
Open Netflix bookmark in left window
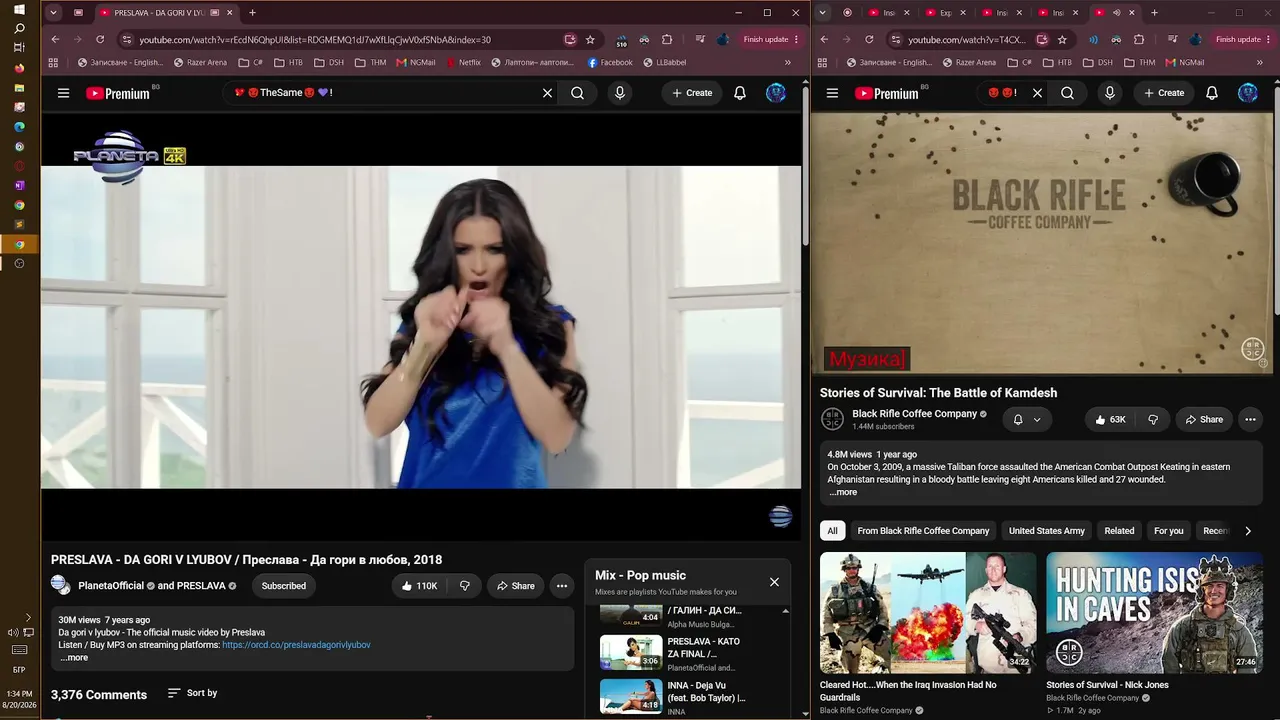(463, 62)
